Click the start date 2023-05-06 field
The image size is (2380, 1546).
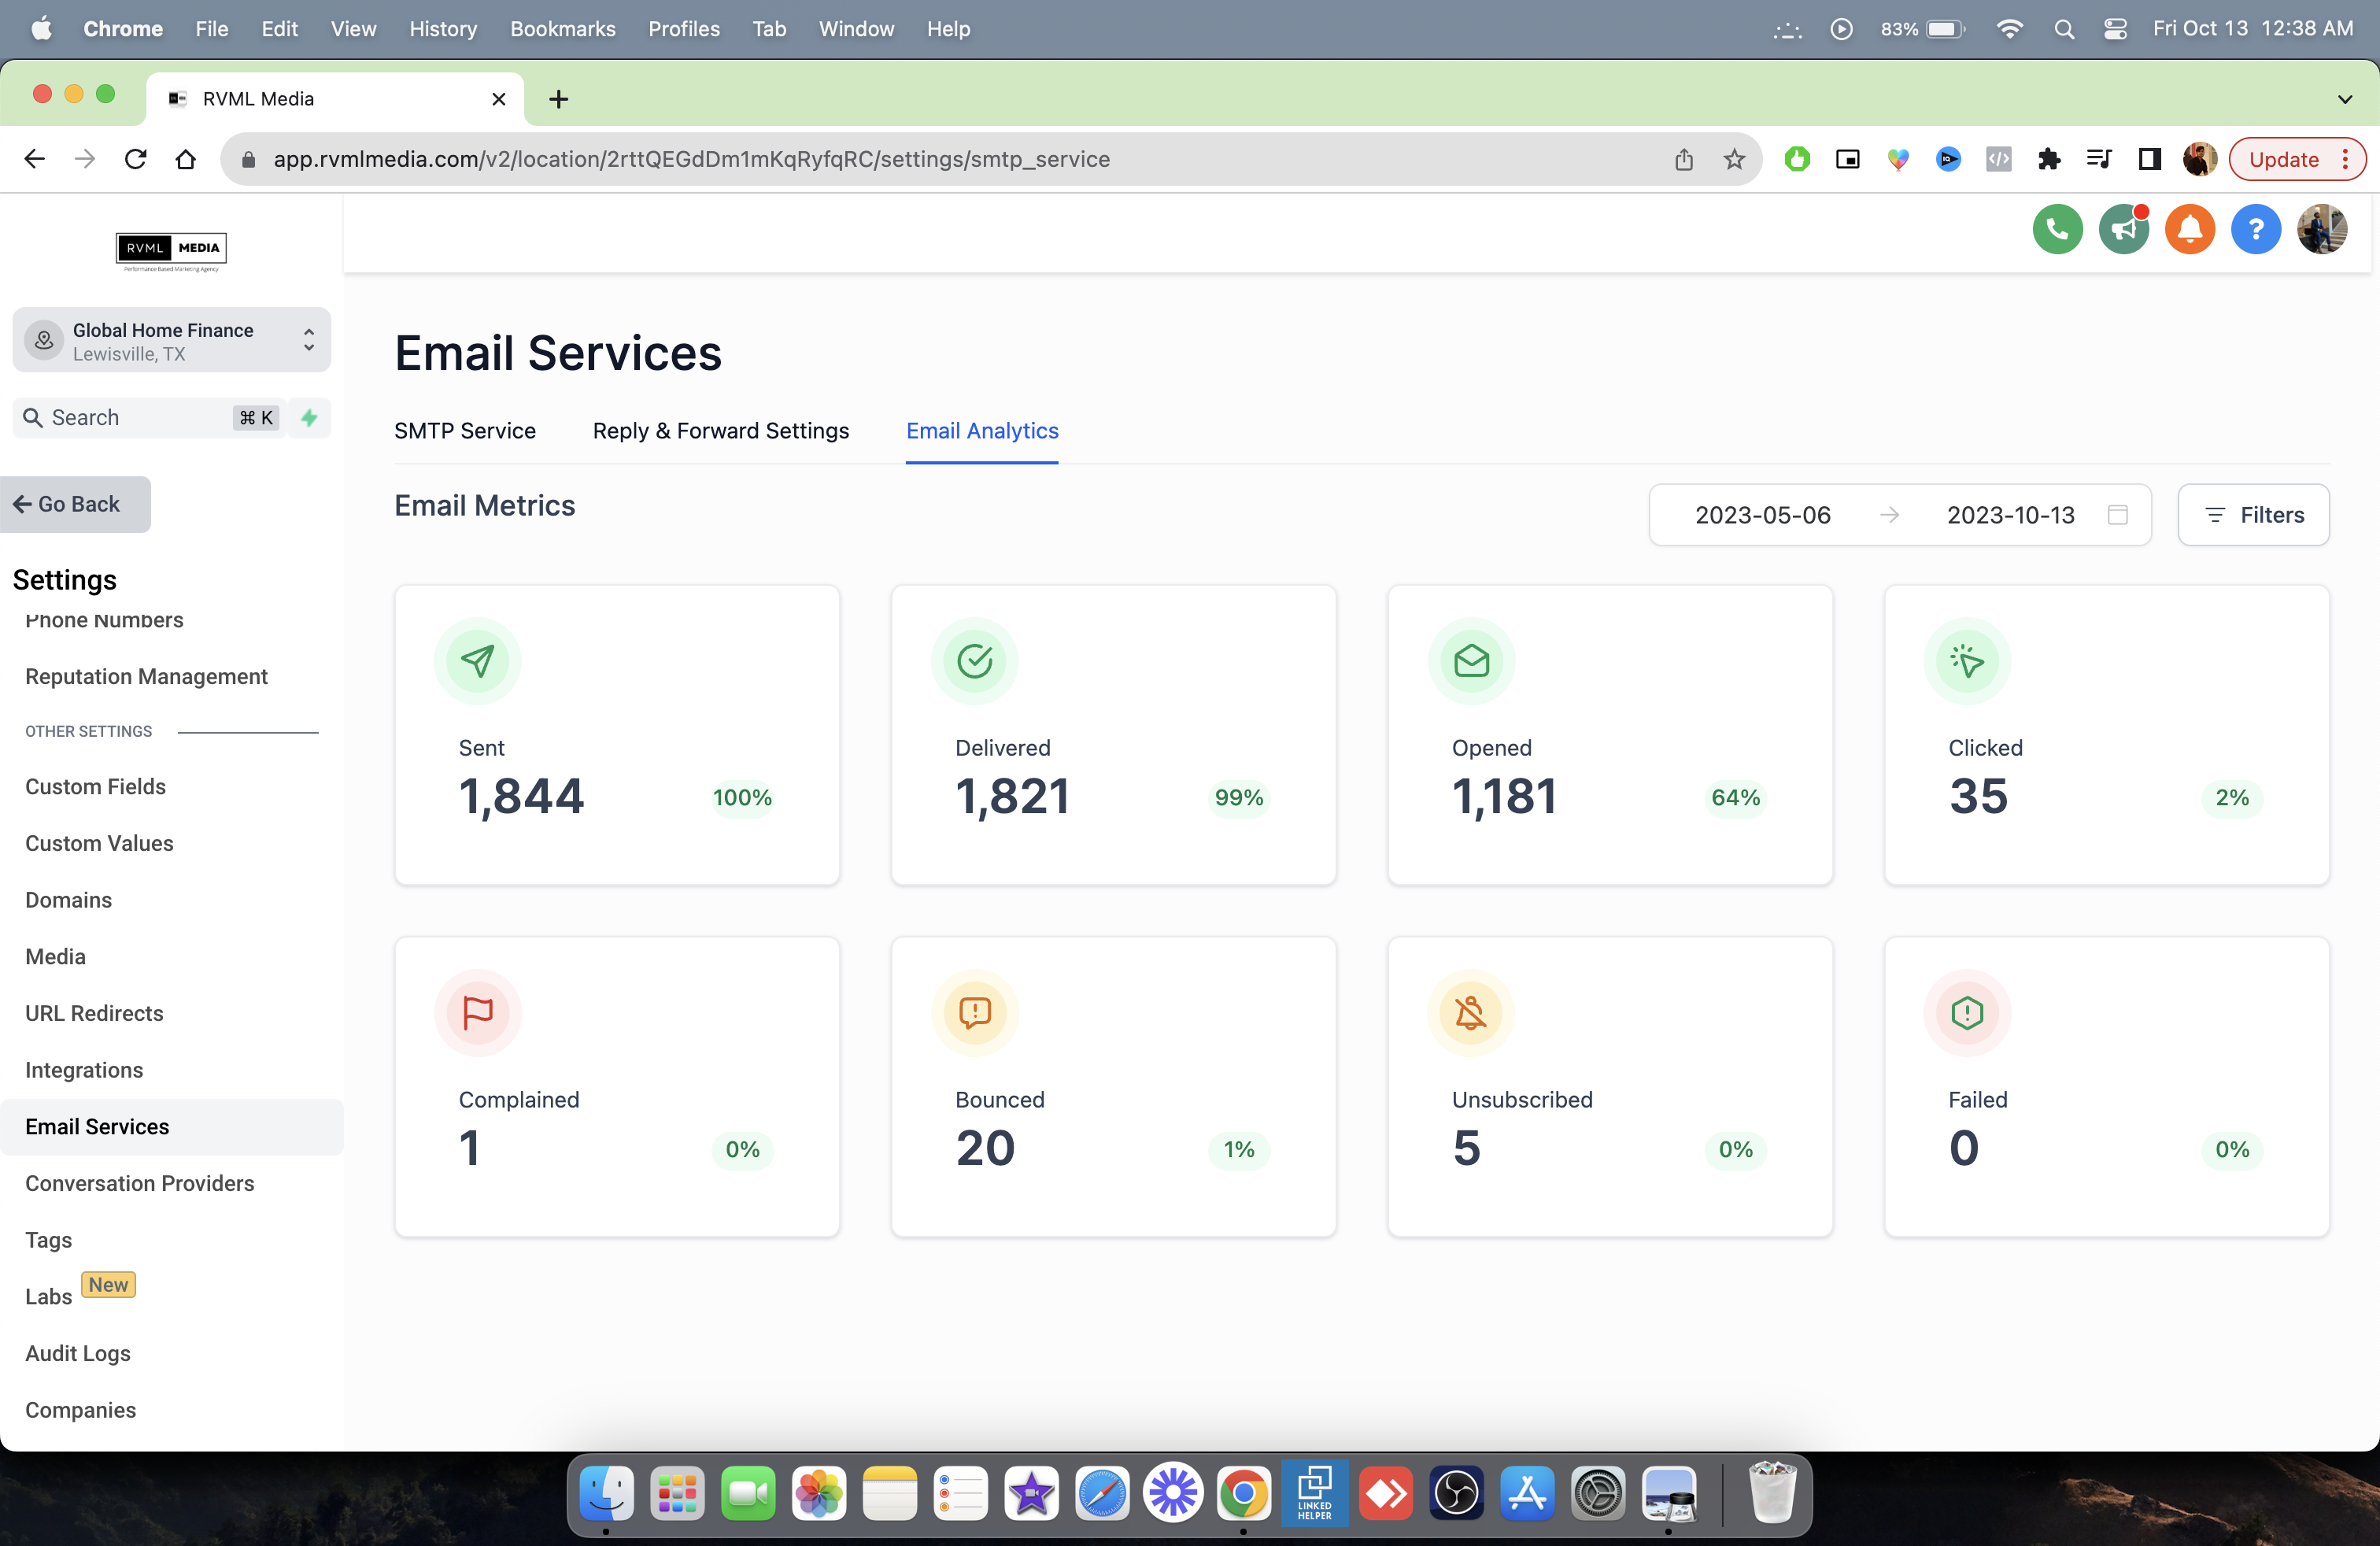click(1762, 515)
